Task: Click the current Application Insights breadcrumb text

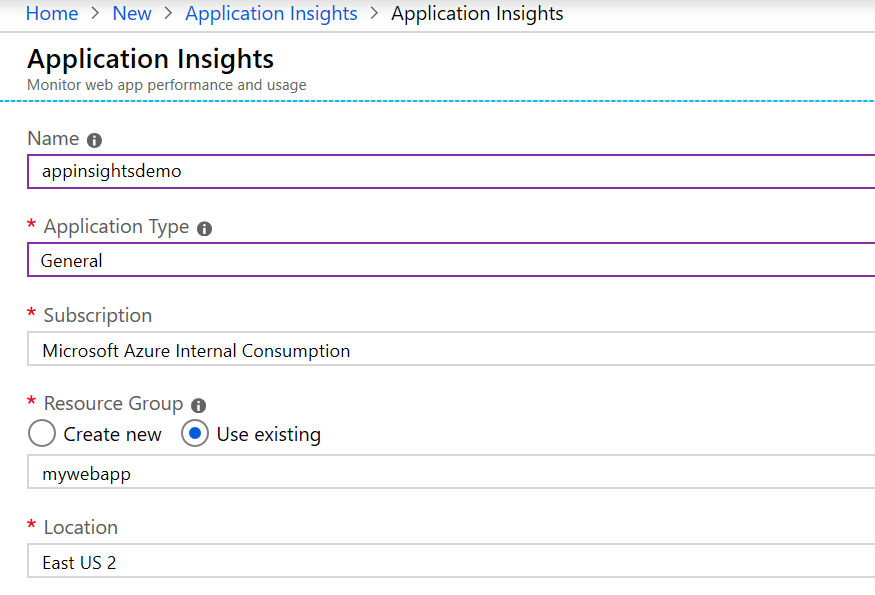Action: tap(477, 13)
